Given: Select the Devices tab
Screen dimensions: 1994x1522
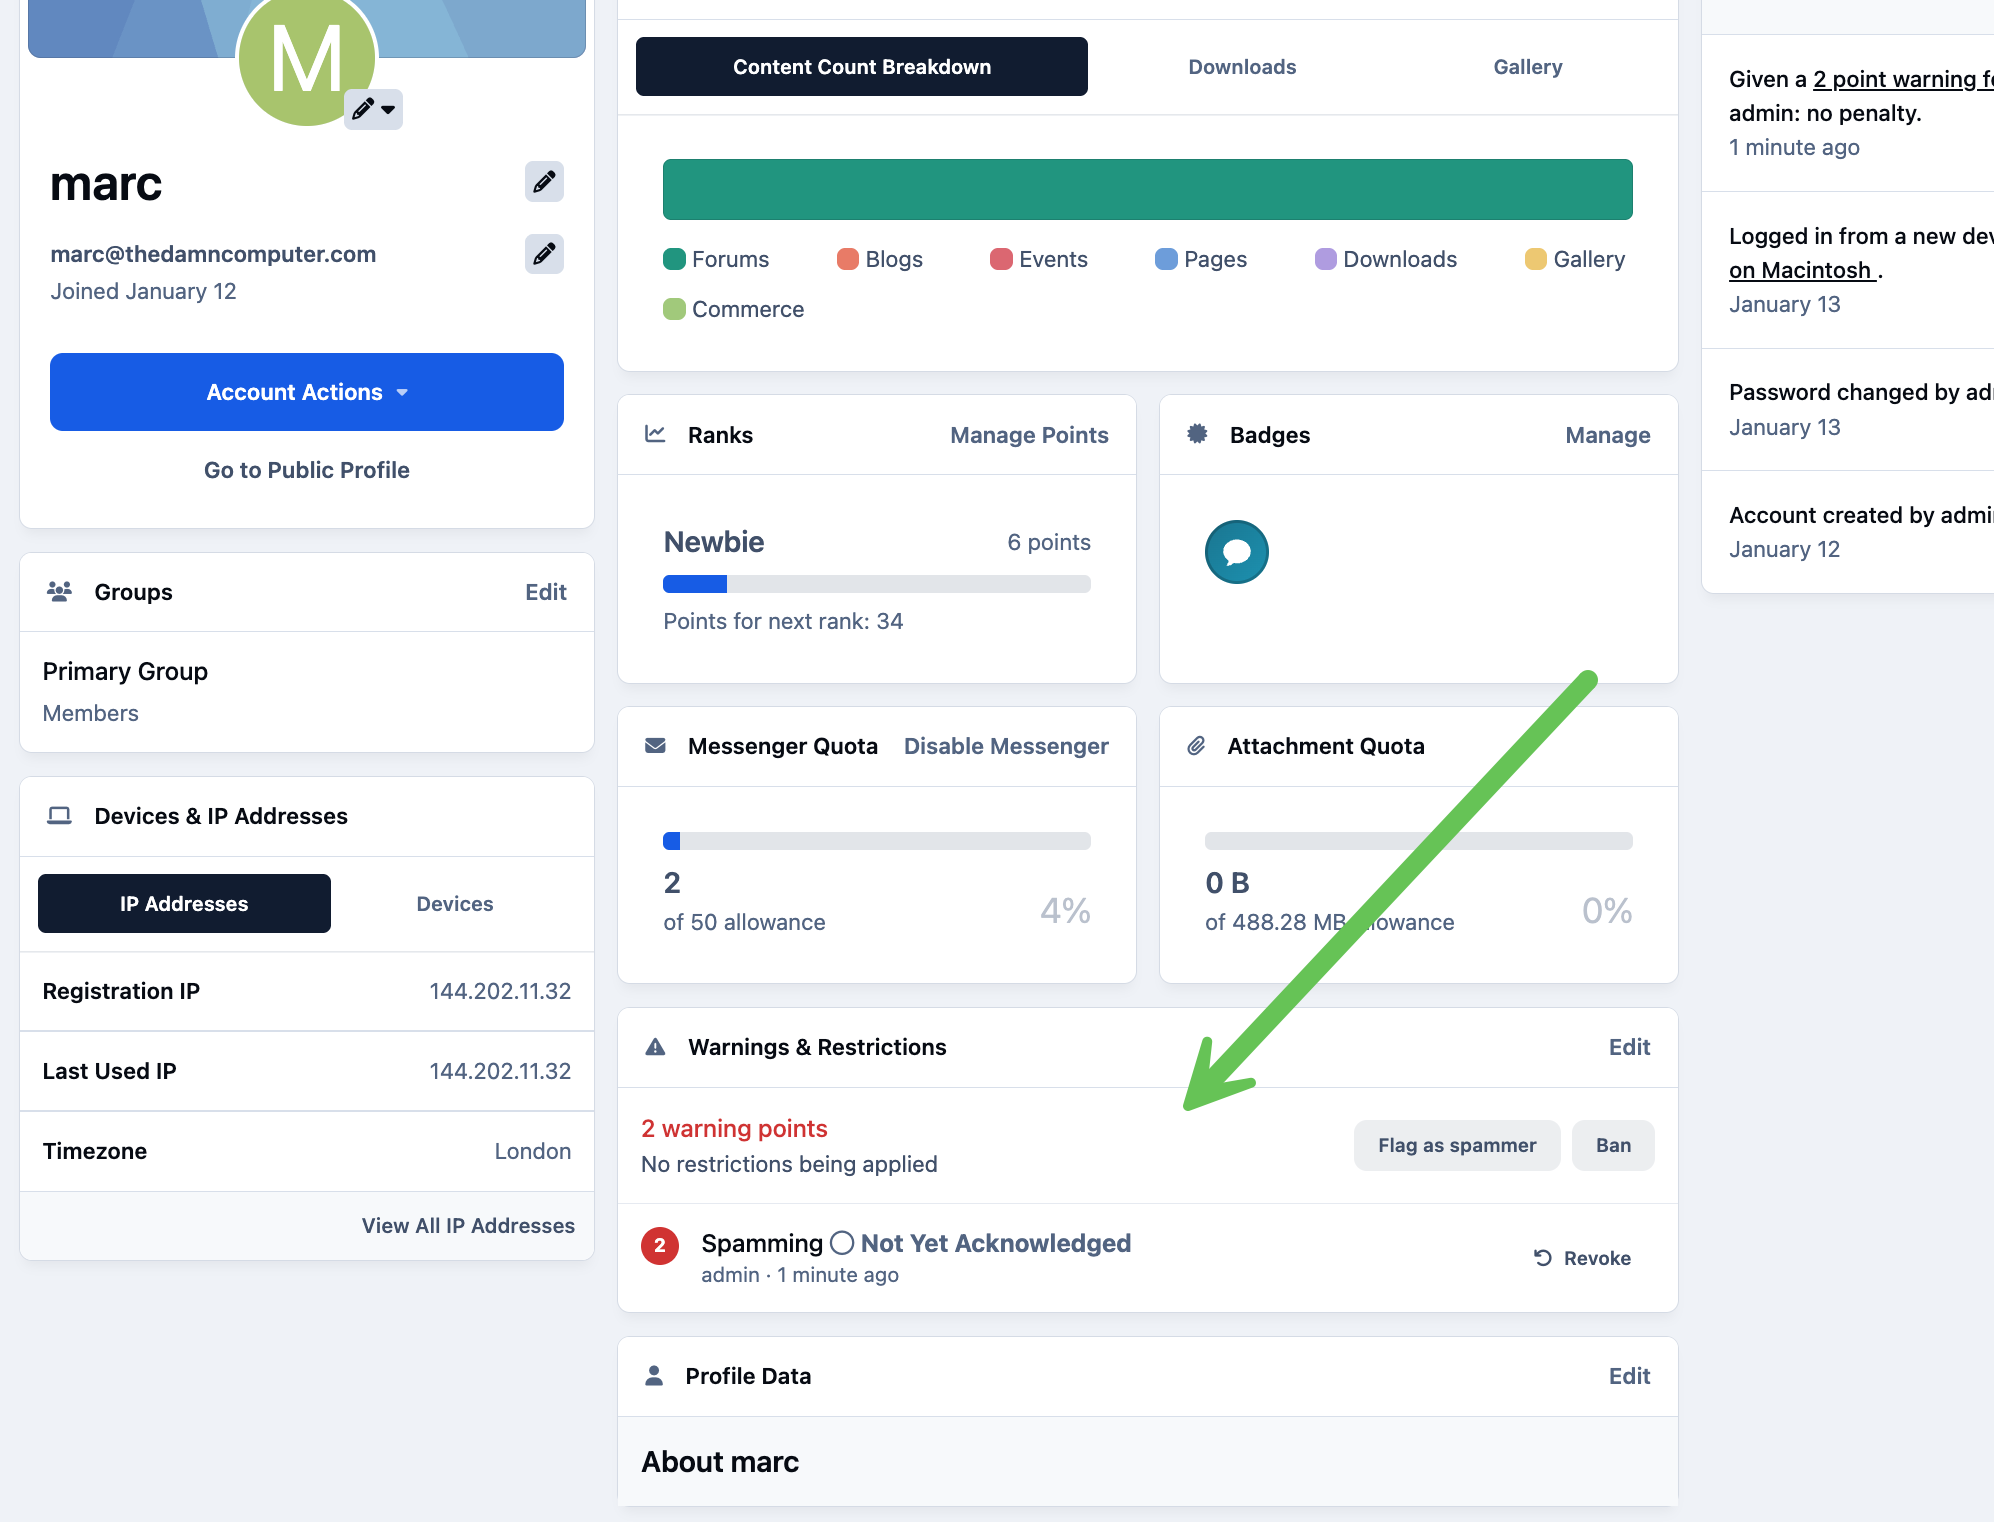Looking at the screenshot, I should tap(455, 904).
